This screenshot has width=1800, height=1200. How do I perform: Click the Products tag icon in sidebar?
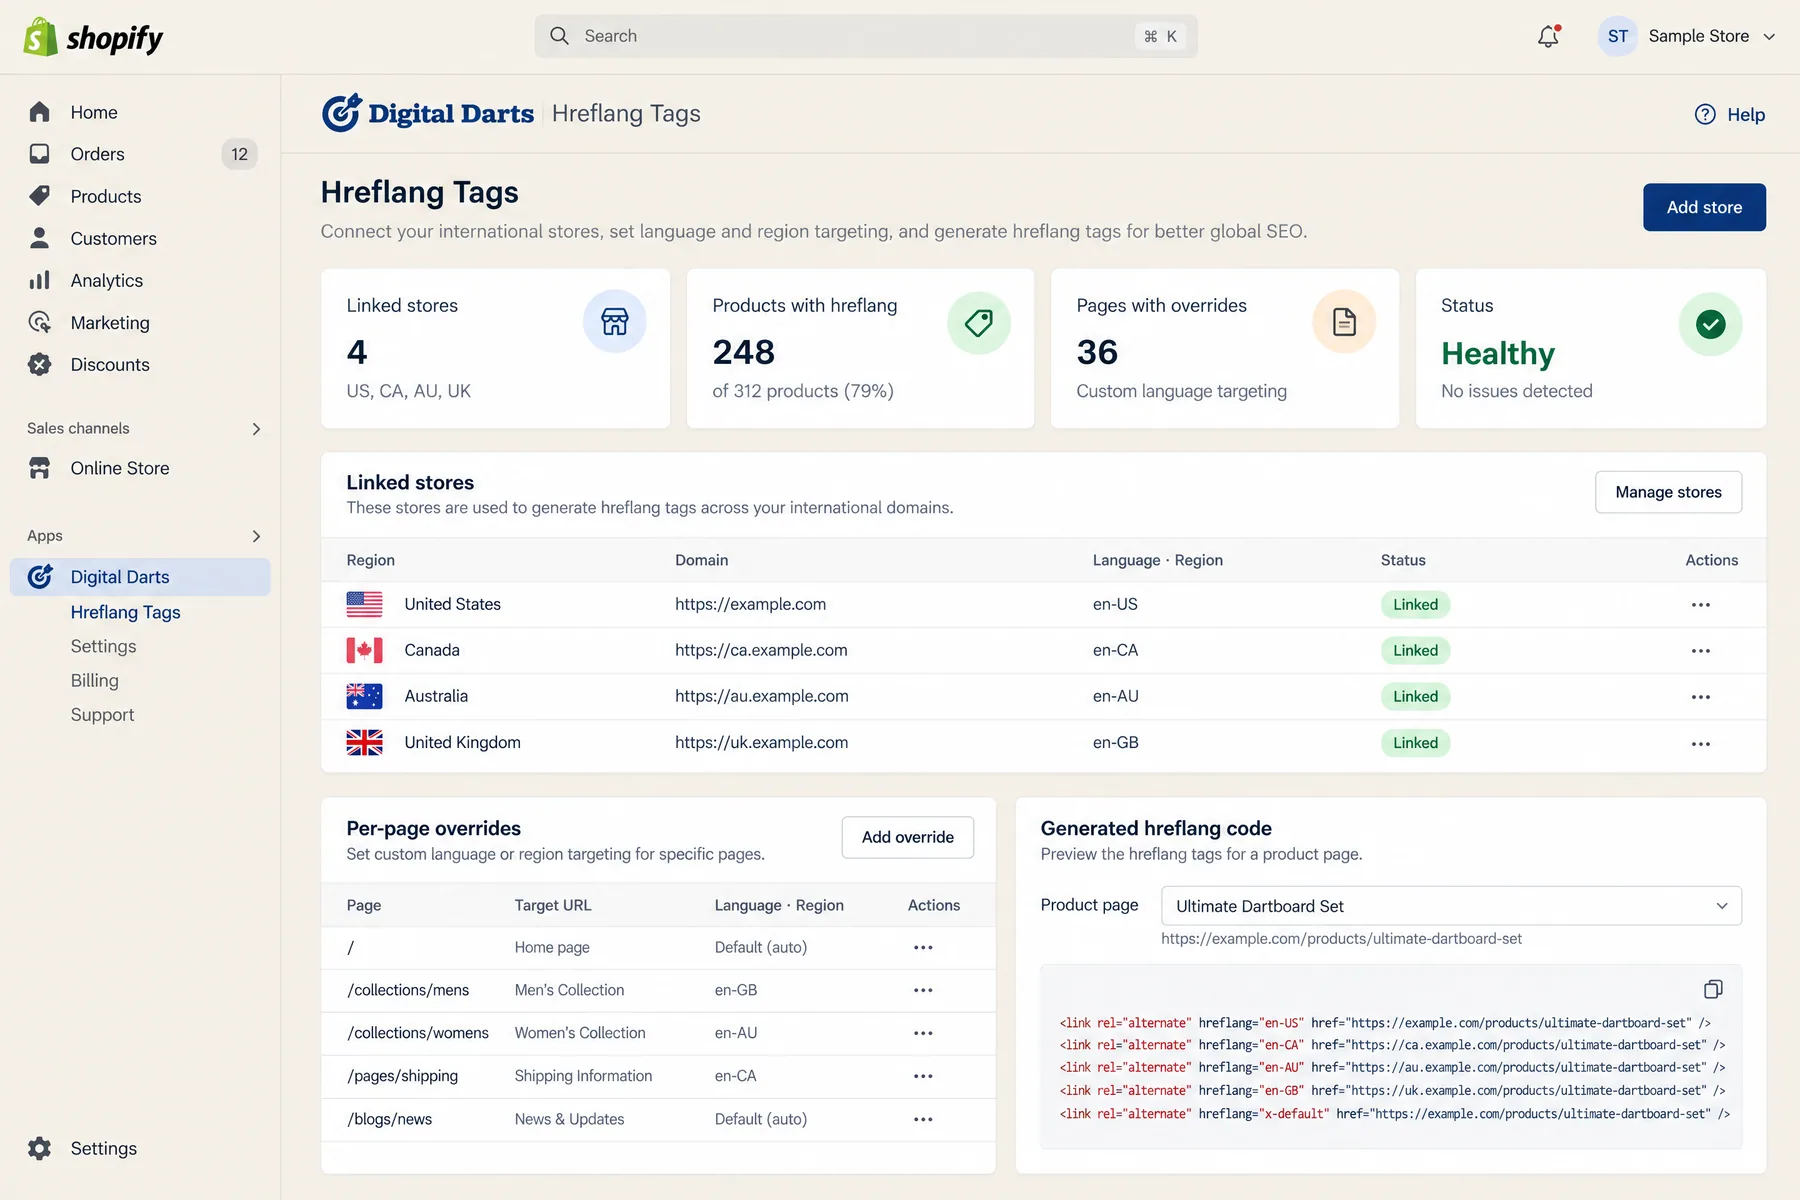tap(40, 196)
